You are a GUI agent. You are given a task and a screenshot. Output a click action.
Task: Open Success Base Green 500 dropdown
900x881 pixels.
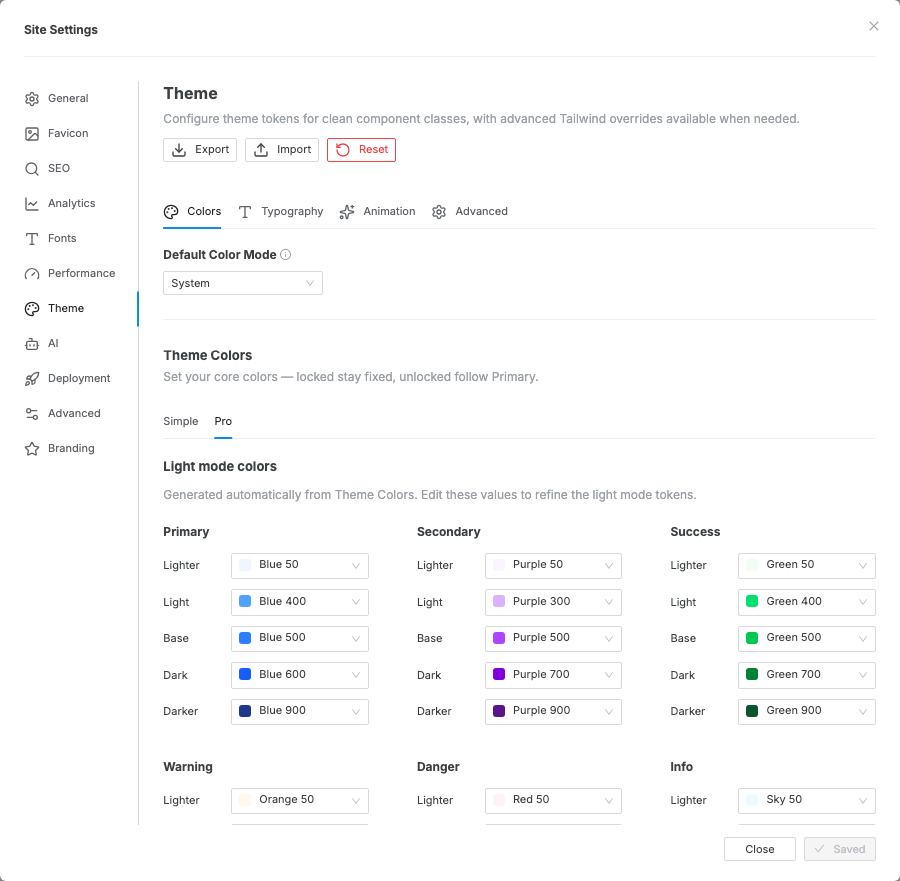(806, 638)
